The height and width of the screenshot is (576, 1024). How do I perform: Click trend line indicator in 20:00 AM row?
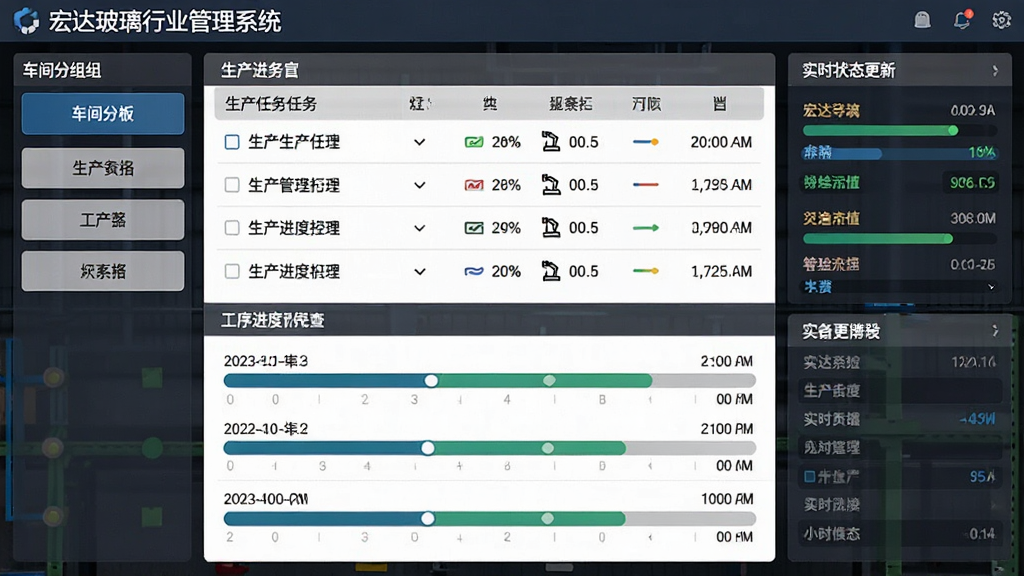coord(645,142)
